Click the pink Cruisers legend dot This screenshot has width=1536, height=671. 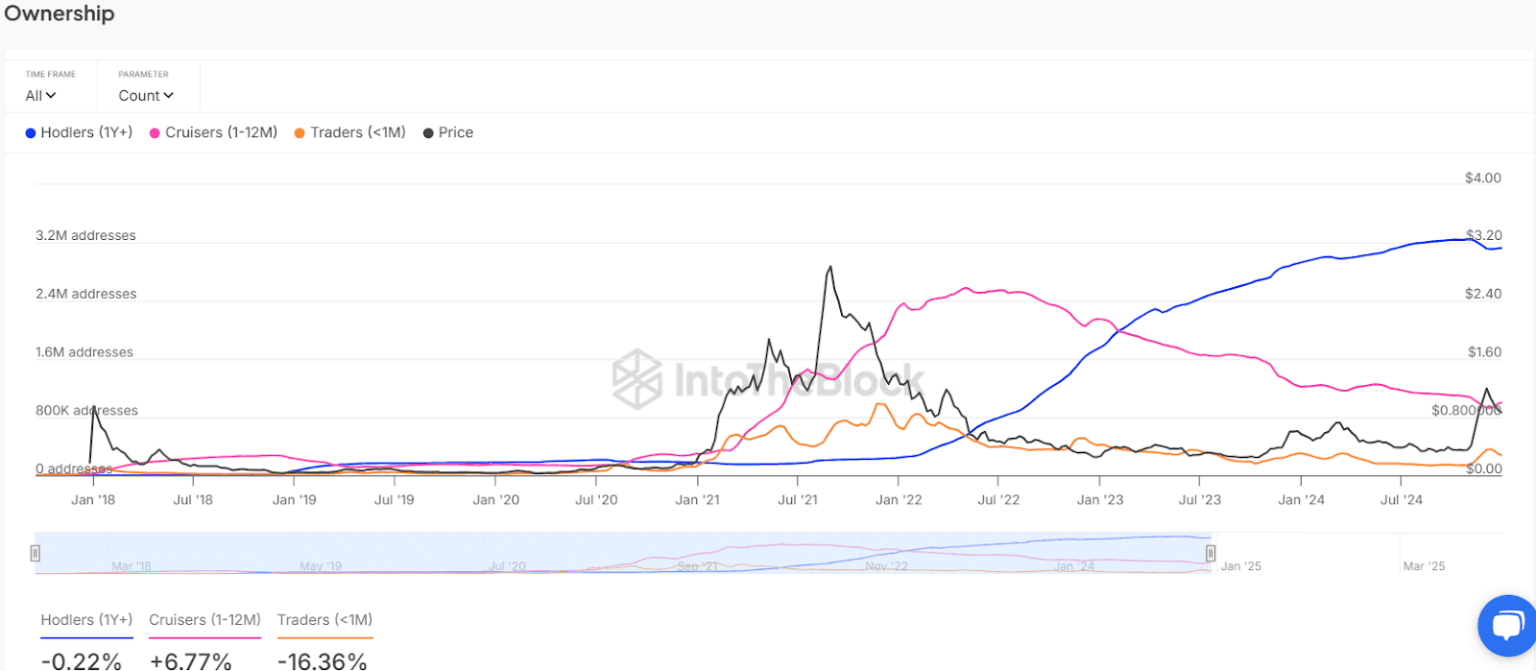pos(155,133)
